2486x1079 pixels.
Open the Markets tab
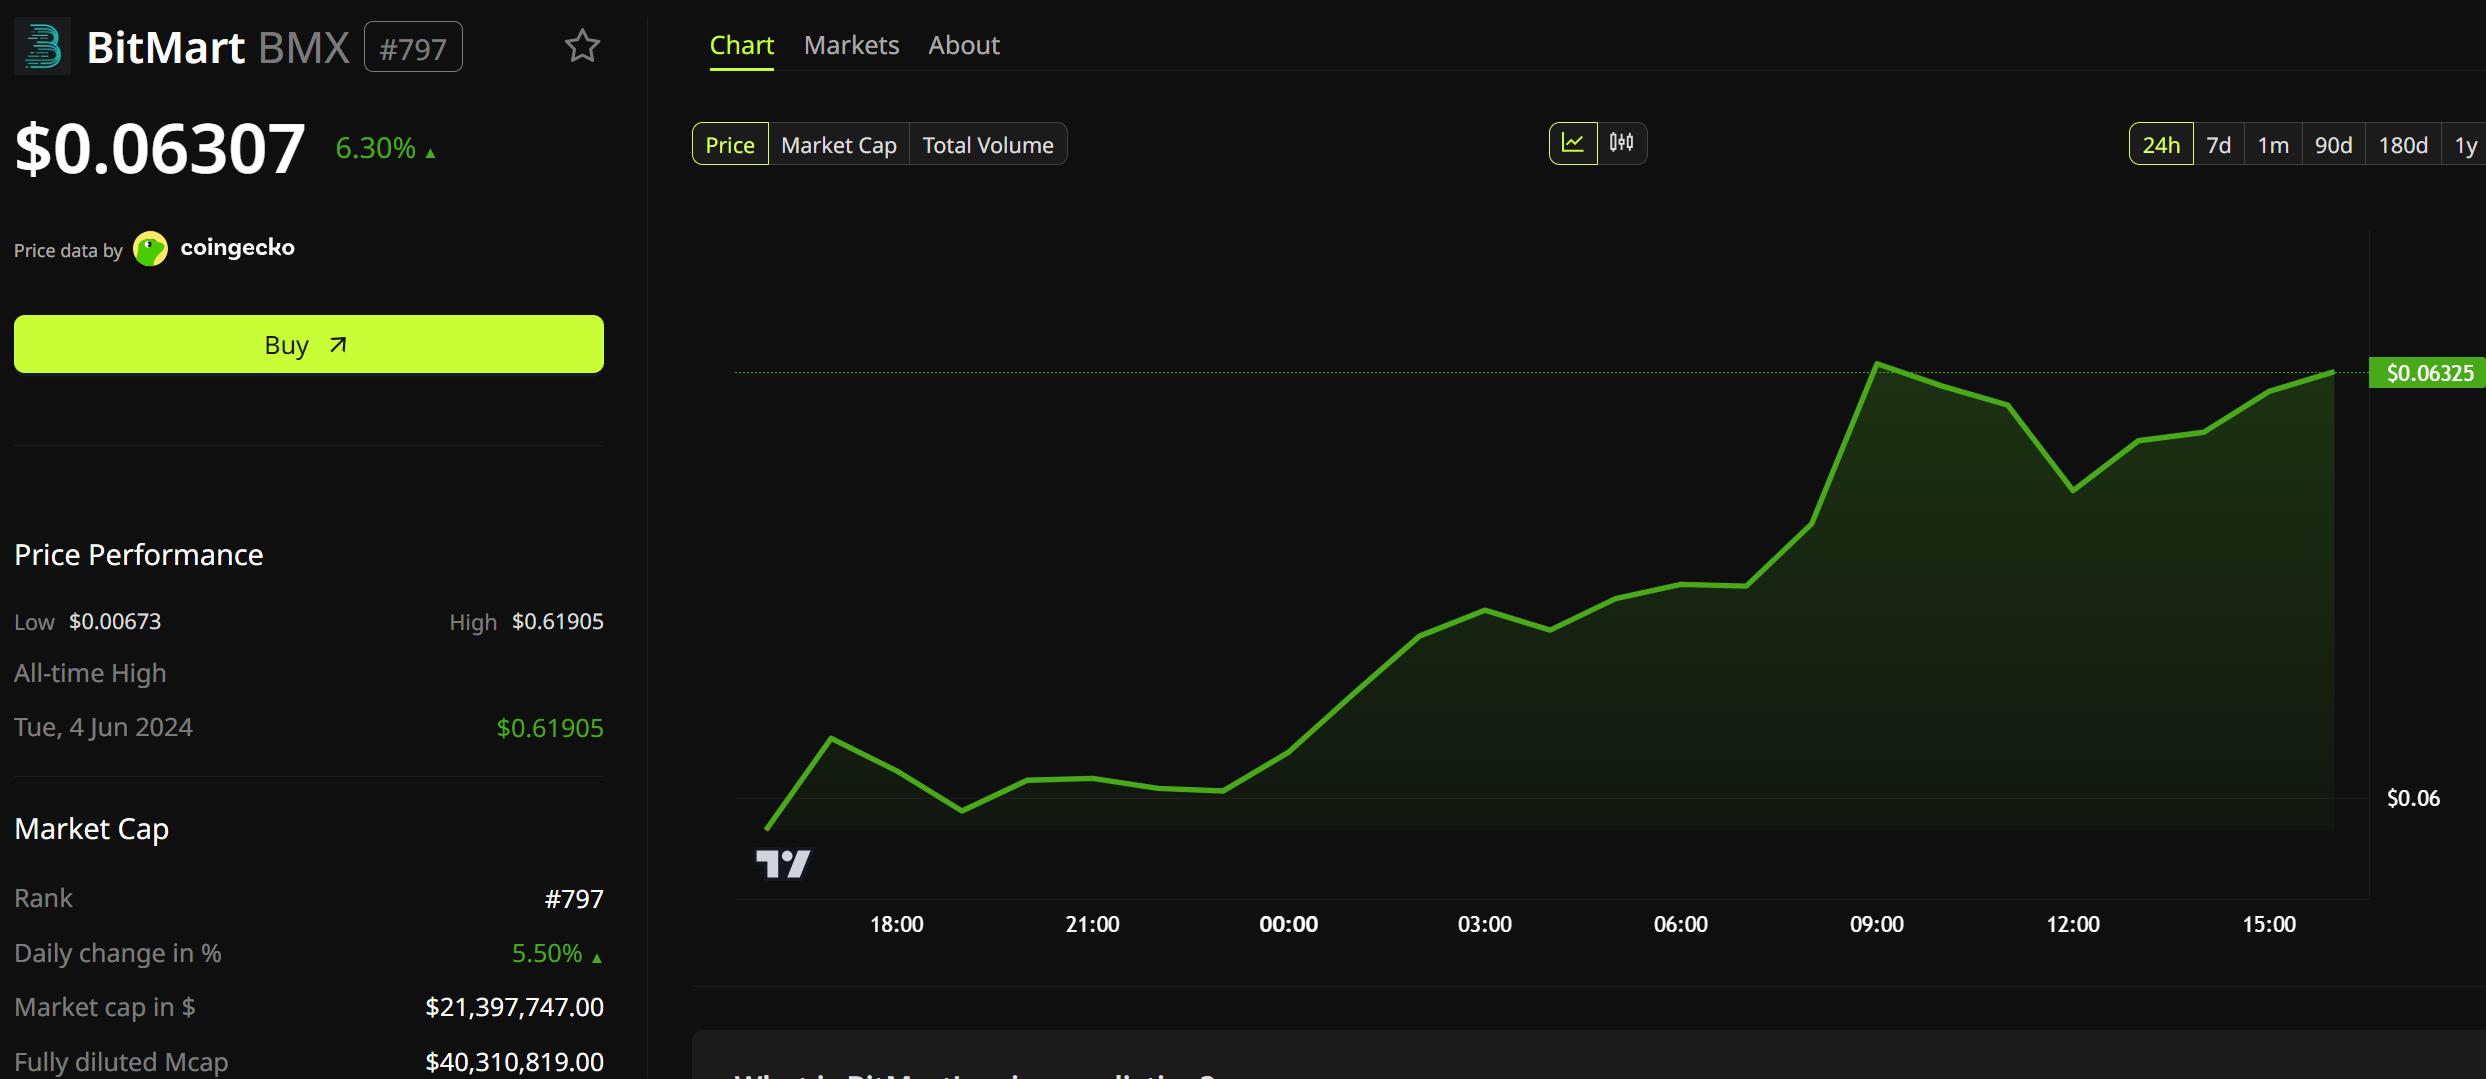coord(852,46)
